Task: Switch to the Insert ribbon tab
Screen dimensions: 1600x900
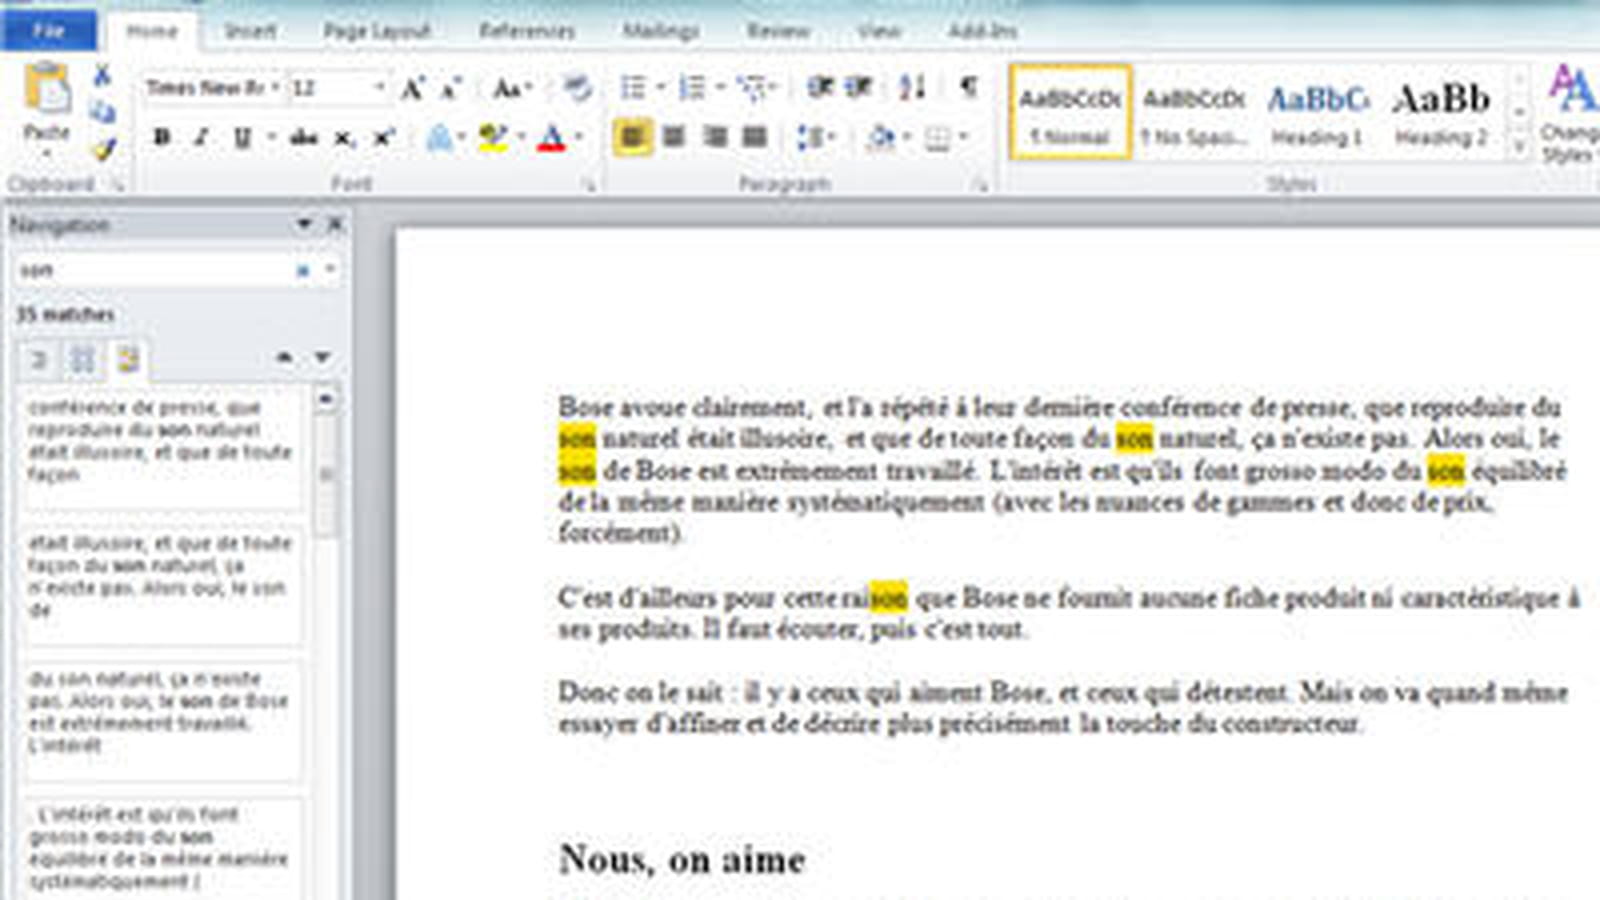Action: [x=250, y=31]
